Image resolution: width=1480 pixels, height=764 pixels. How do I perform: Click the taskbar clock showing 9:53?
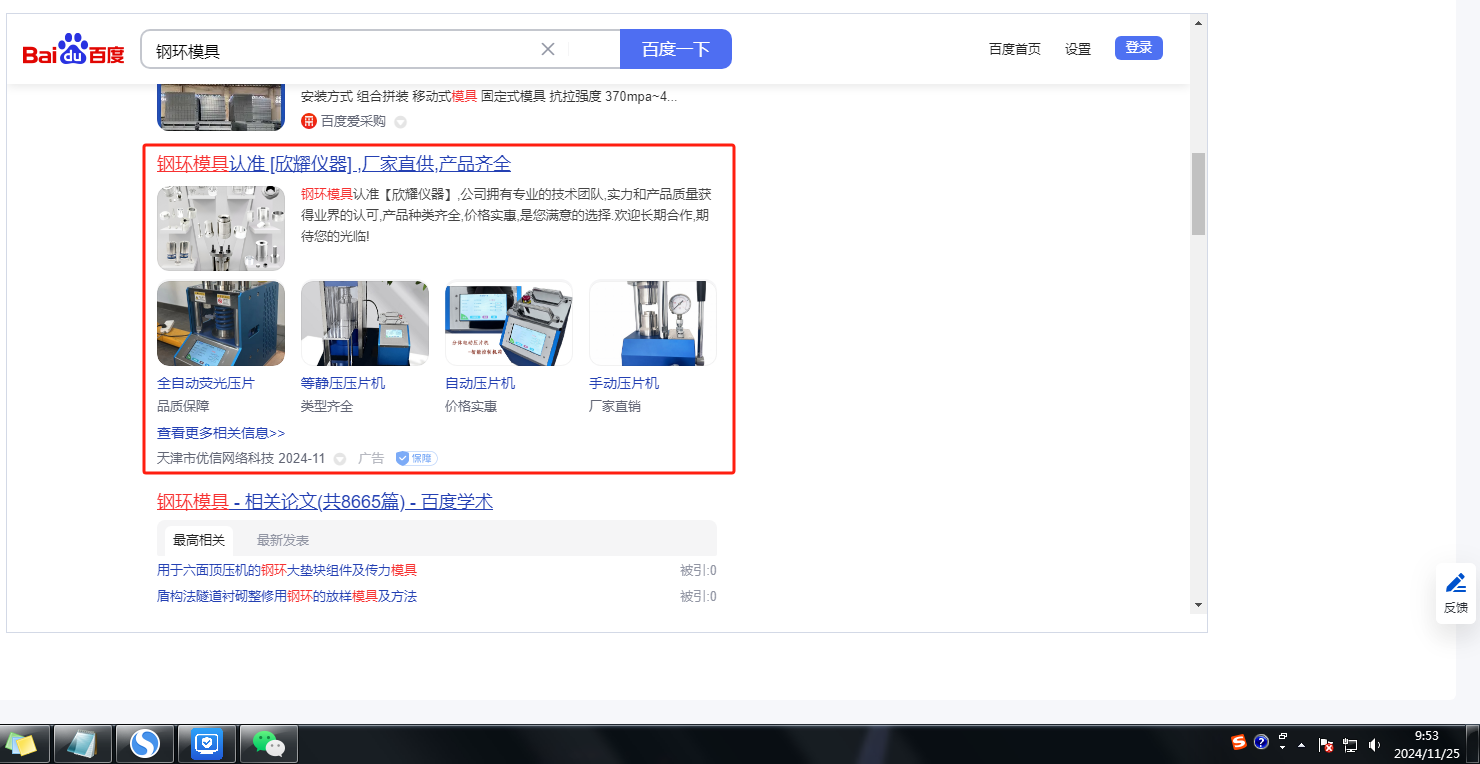1427,744
